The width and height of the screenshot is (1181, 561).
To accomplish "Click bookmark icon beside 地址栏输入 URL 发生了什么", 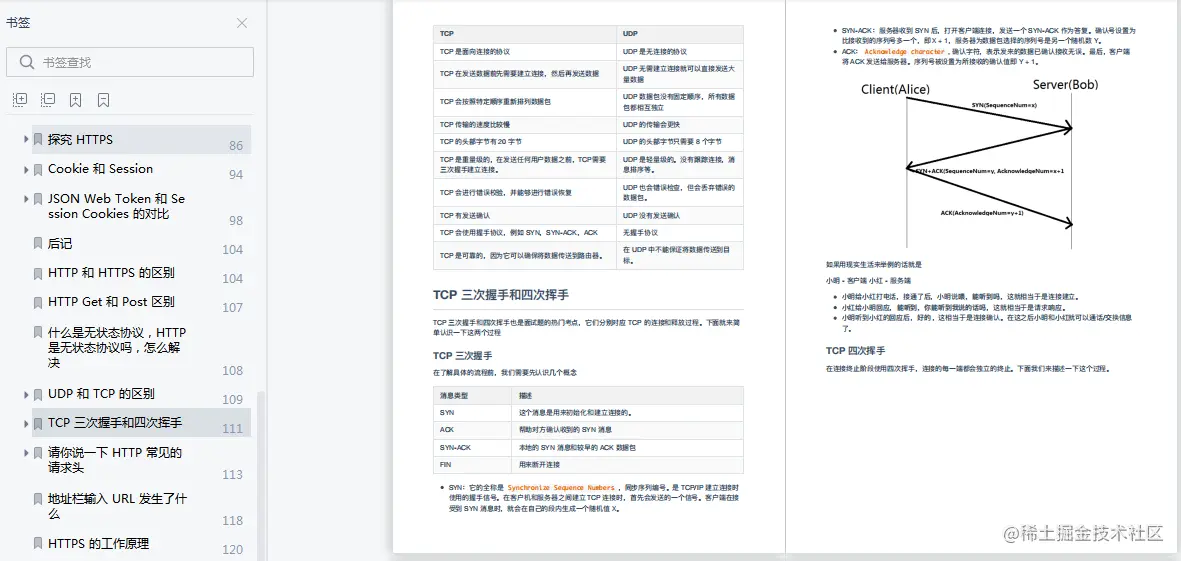I will coord(38,498).
